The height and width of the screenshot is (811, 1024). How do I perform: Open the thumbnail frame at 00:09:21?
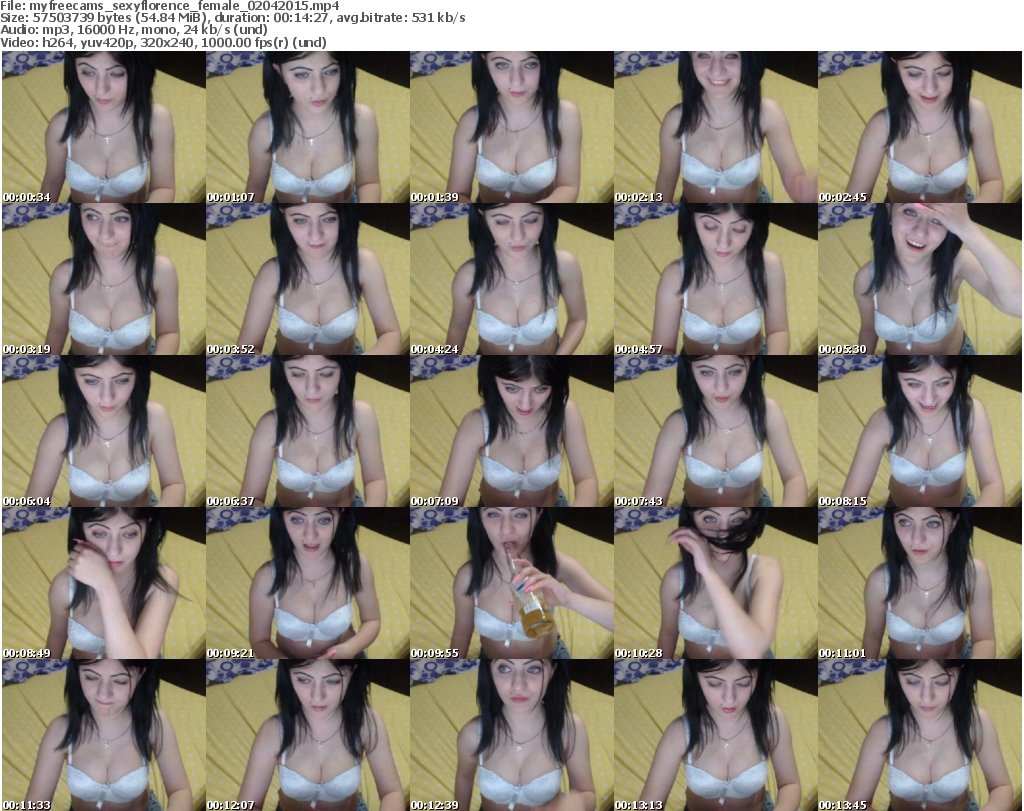308,584
